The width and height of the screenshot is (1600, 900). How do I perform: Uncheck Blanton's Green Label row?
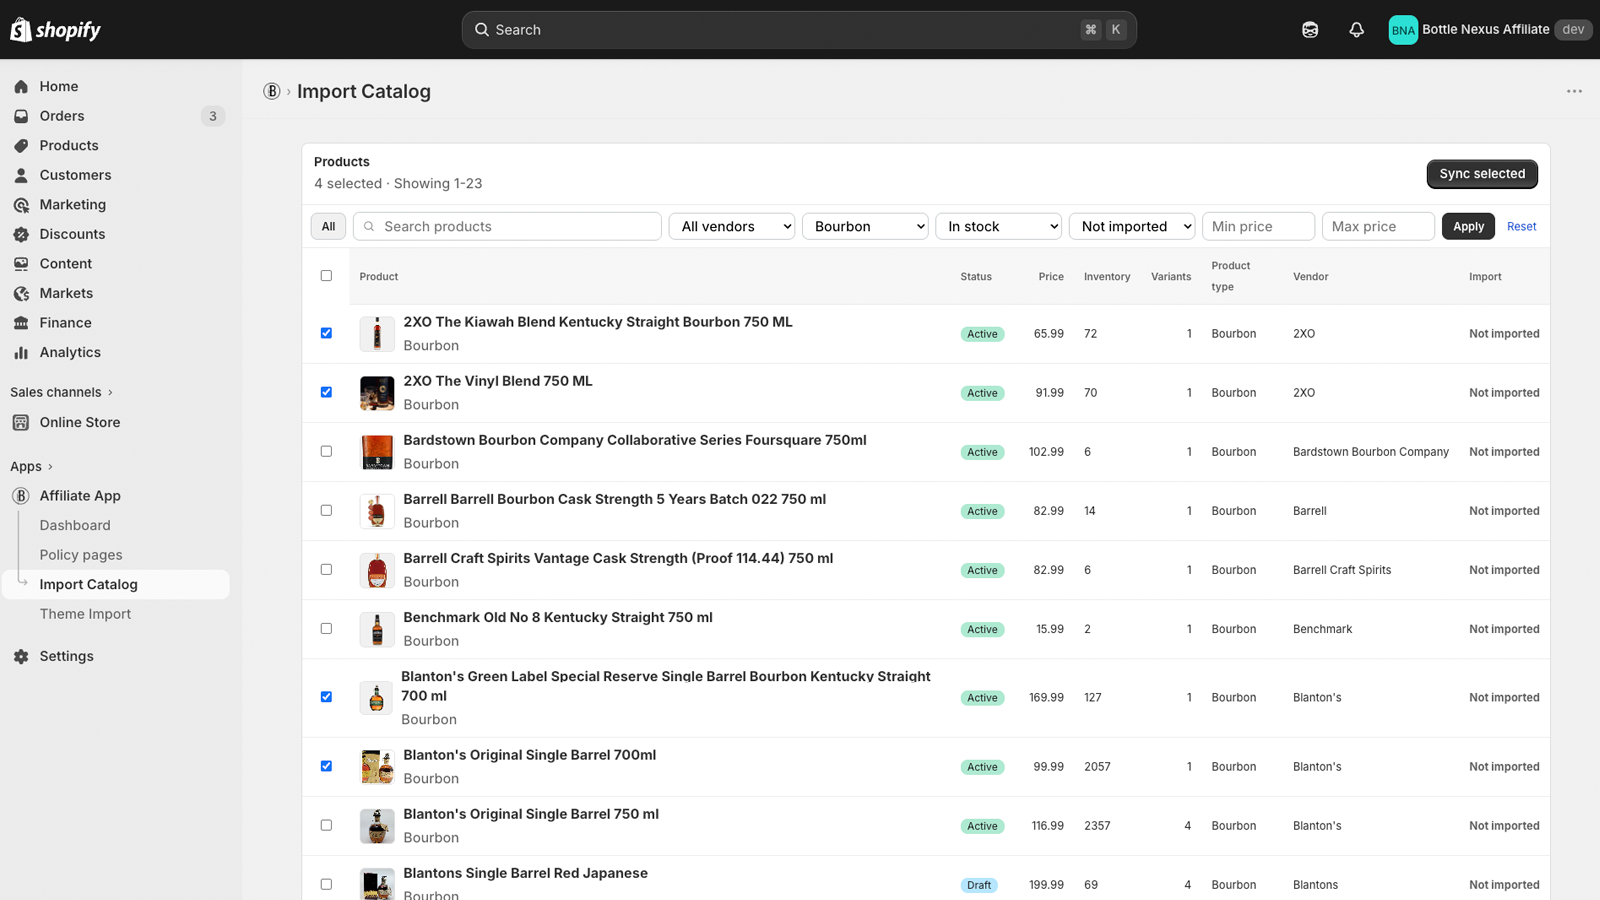pyautogui.click(x=326, y=697)
